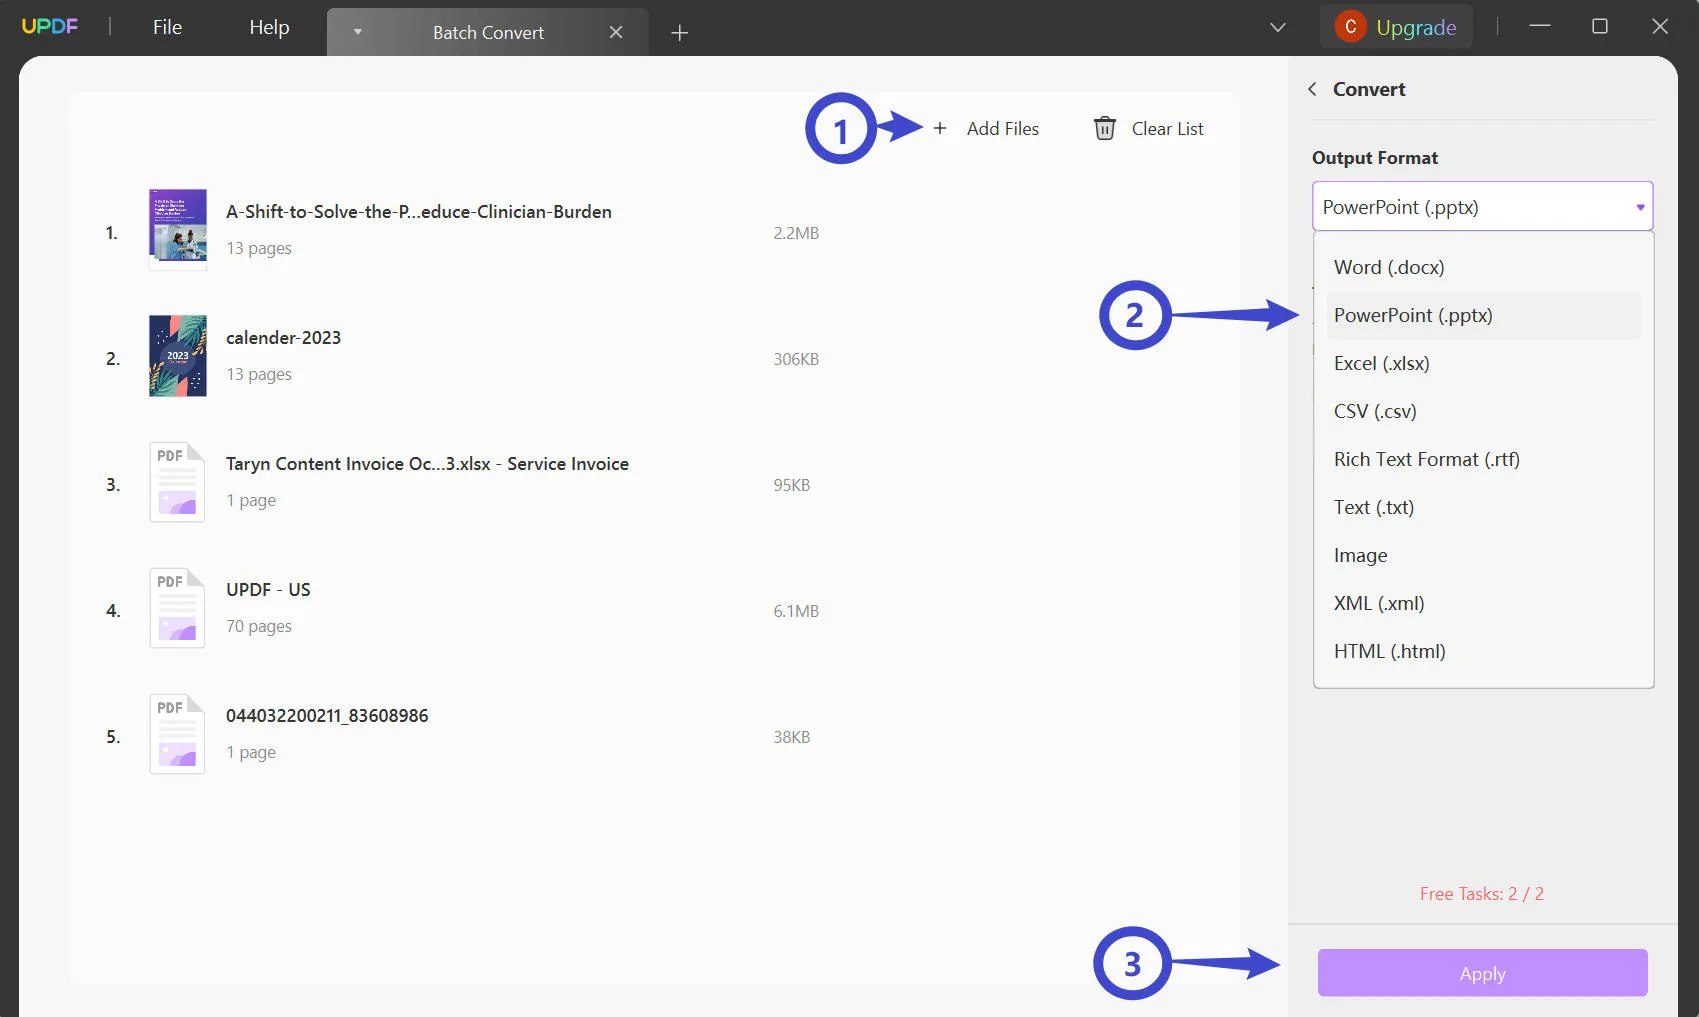Choose HTML (.html) from format list

1388,650
